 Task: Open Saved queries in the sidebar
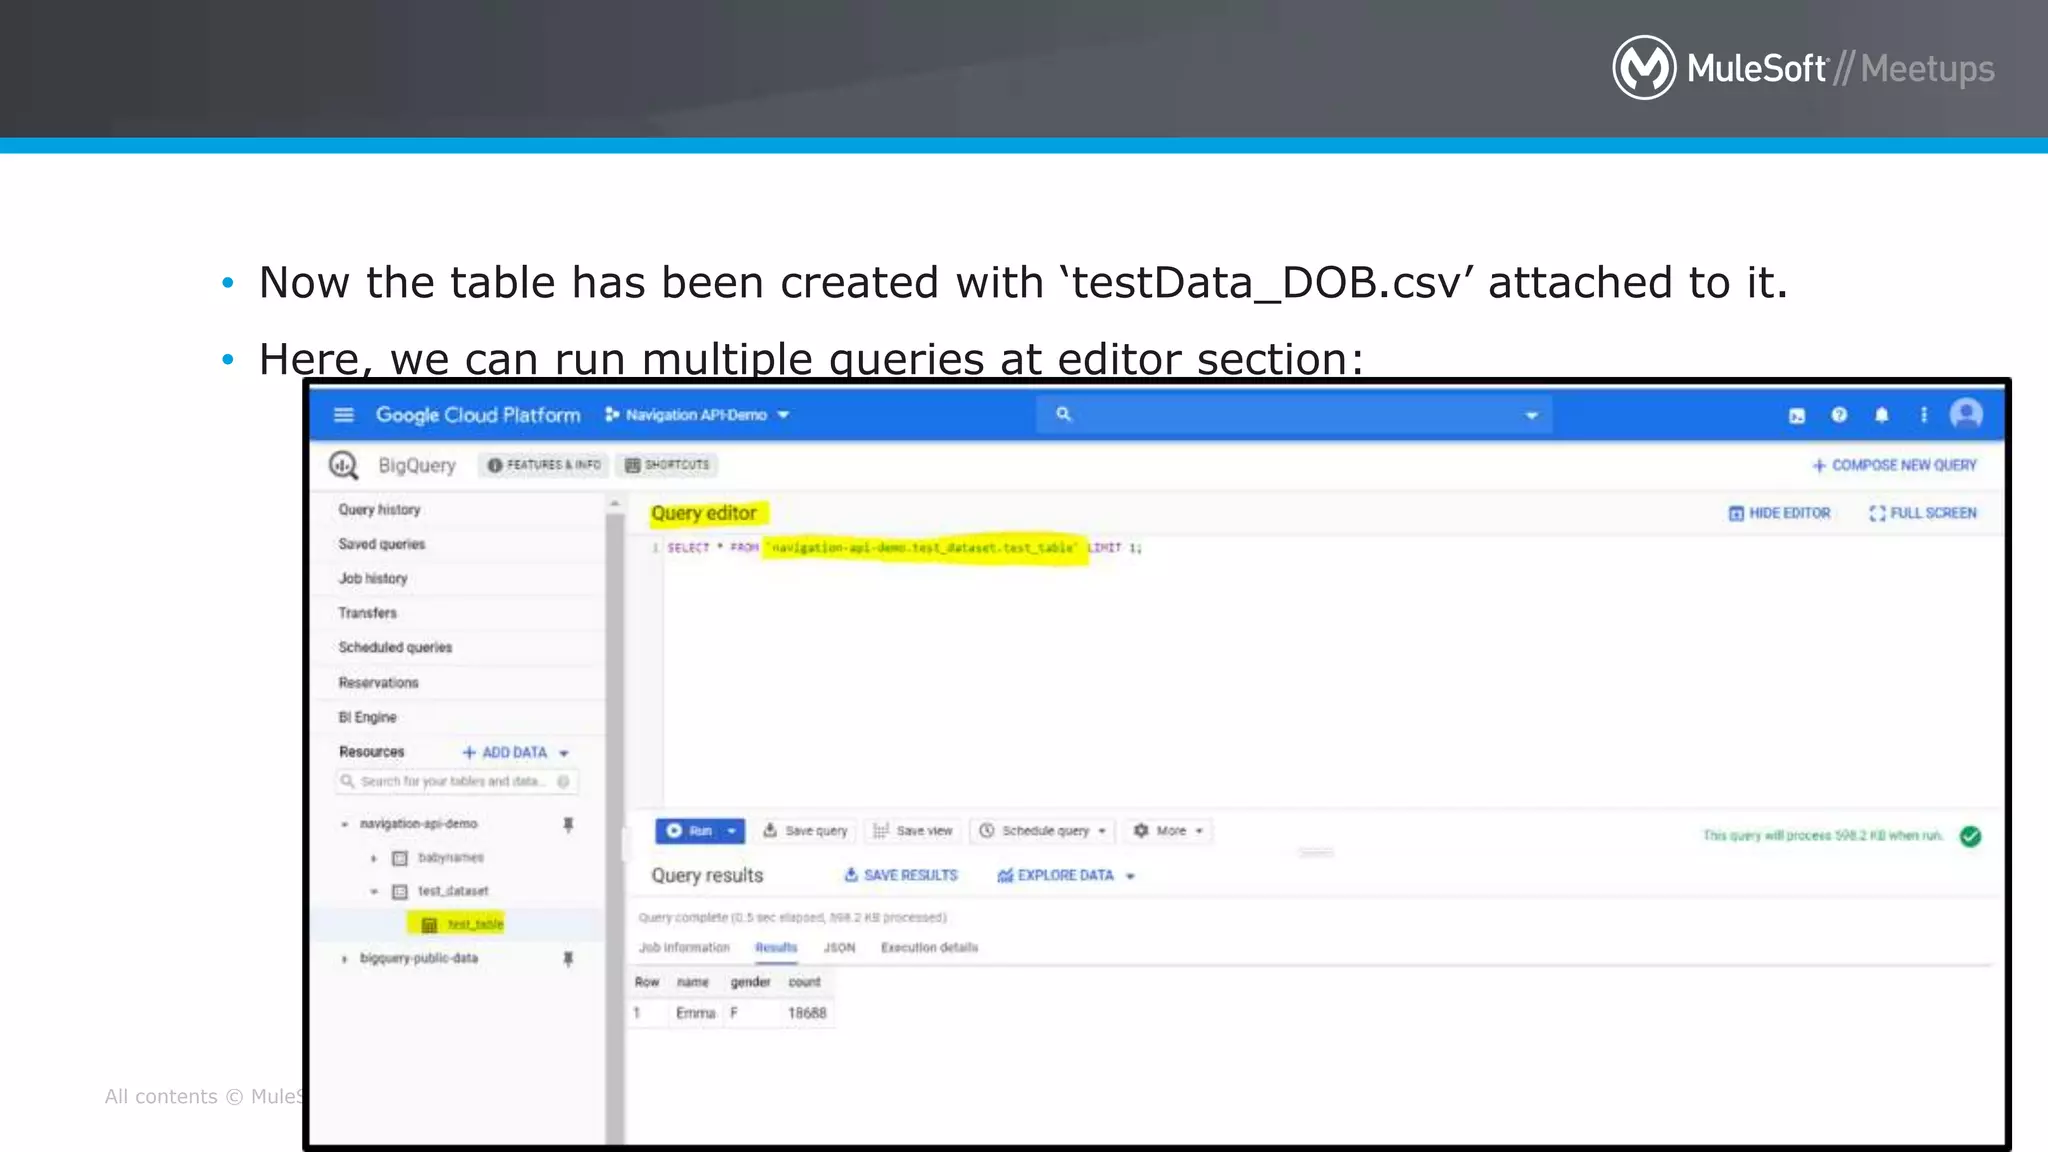coord(381,544)
